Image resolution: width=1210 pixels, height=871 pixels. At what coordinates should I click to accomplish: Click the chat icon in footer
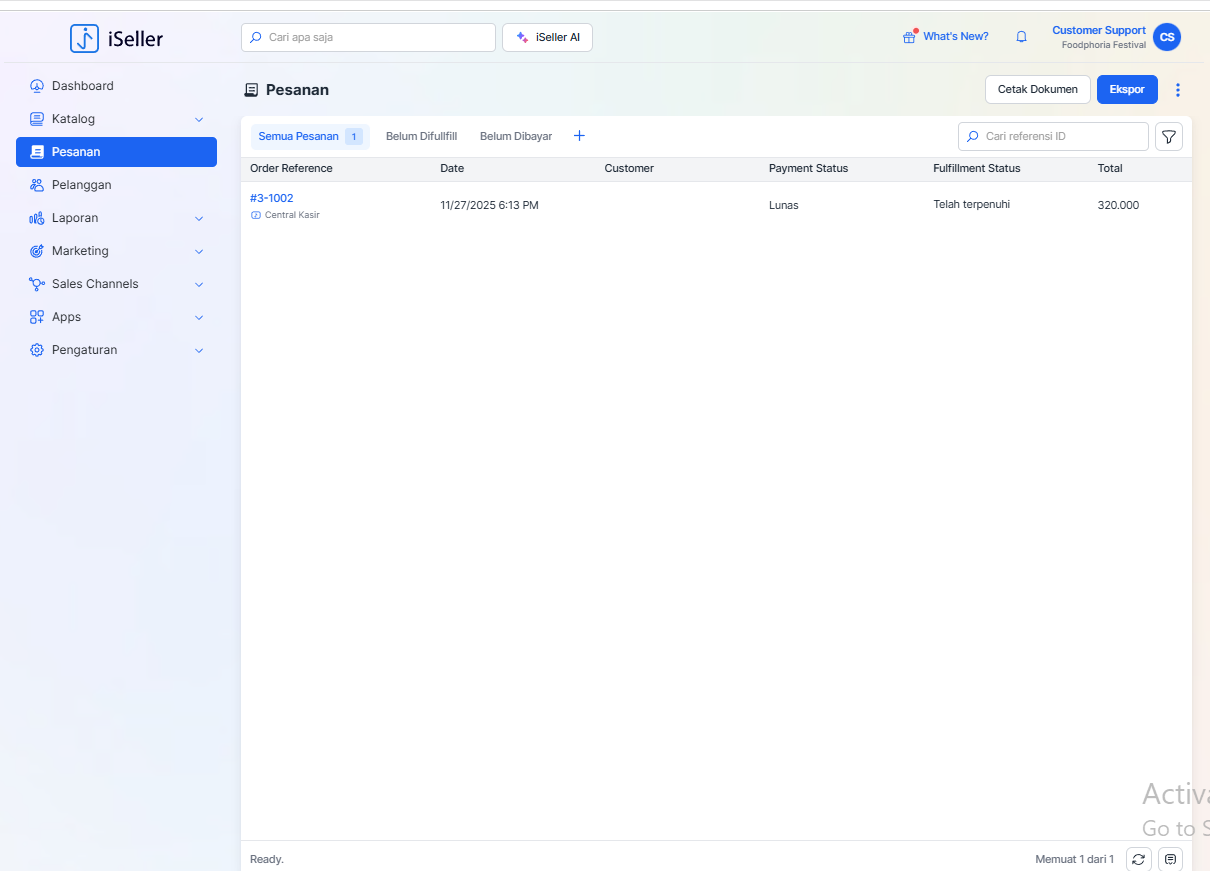point(1170,859)
